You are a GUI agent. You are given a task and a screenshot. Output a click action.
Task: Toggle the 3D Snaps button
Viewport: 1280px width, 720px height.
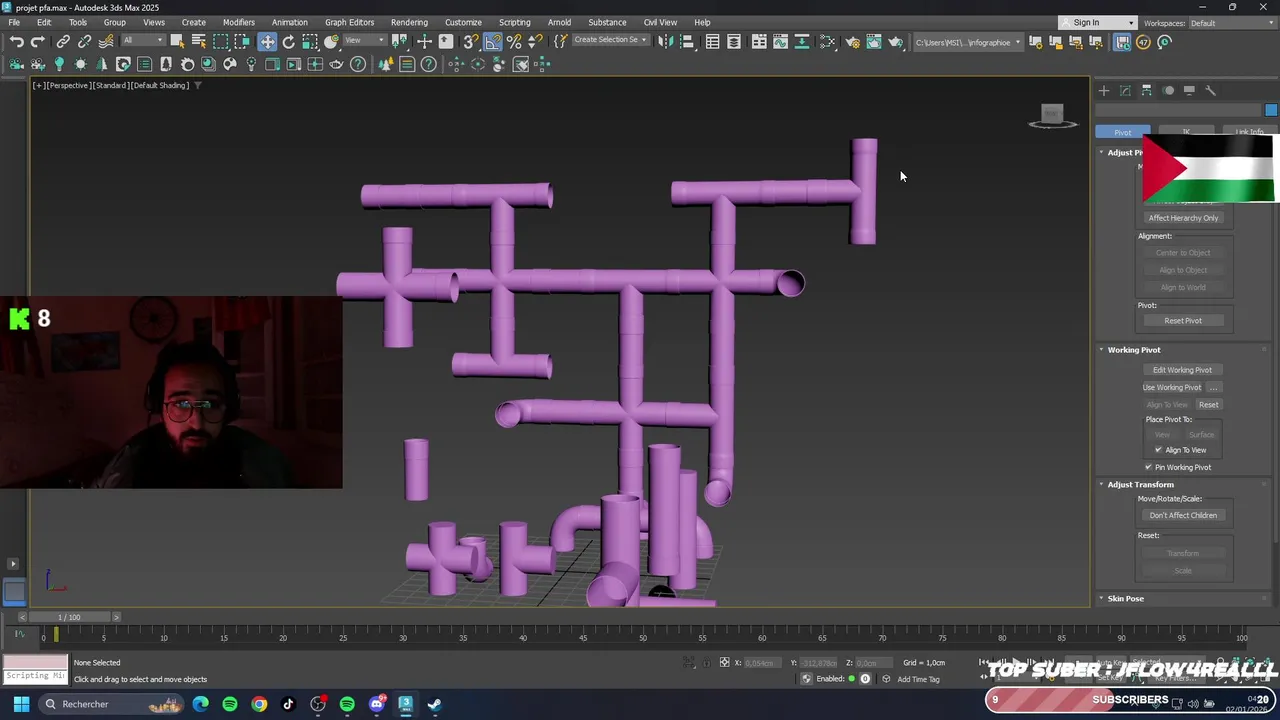click(x=470, y=42)
